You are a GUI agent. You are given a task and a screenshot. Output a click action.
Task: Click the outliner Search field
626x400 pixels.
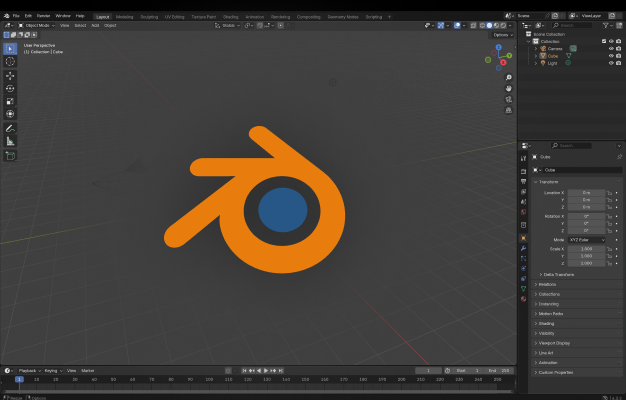572,26
